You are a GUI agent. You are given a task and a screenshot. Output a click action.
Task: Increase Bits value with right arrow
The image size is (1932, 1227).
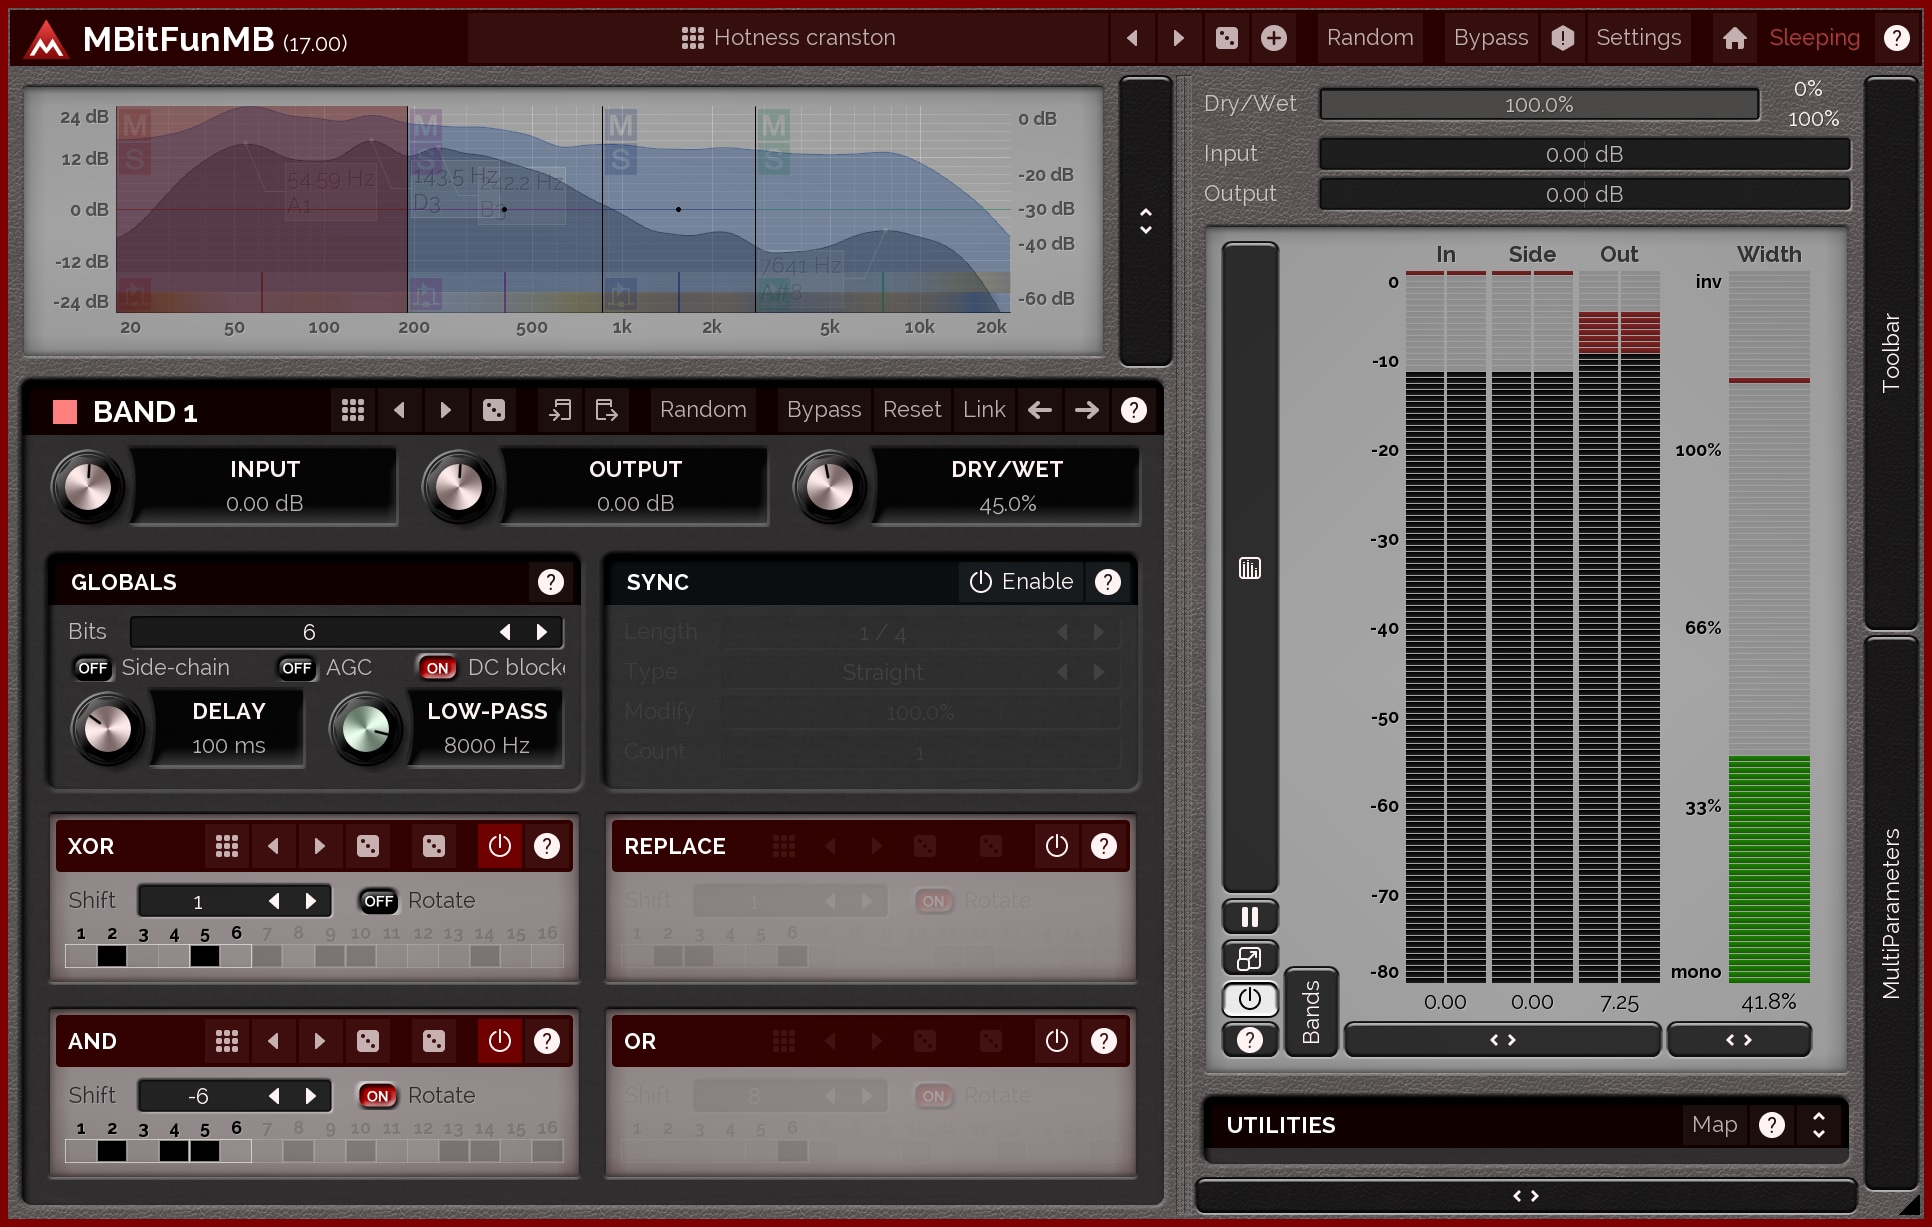point(542,632)
